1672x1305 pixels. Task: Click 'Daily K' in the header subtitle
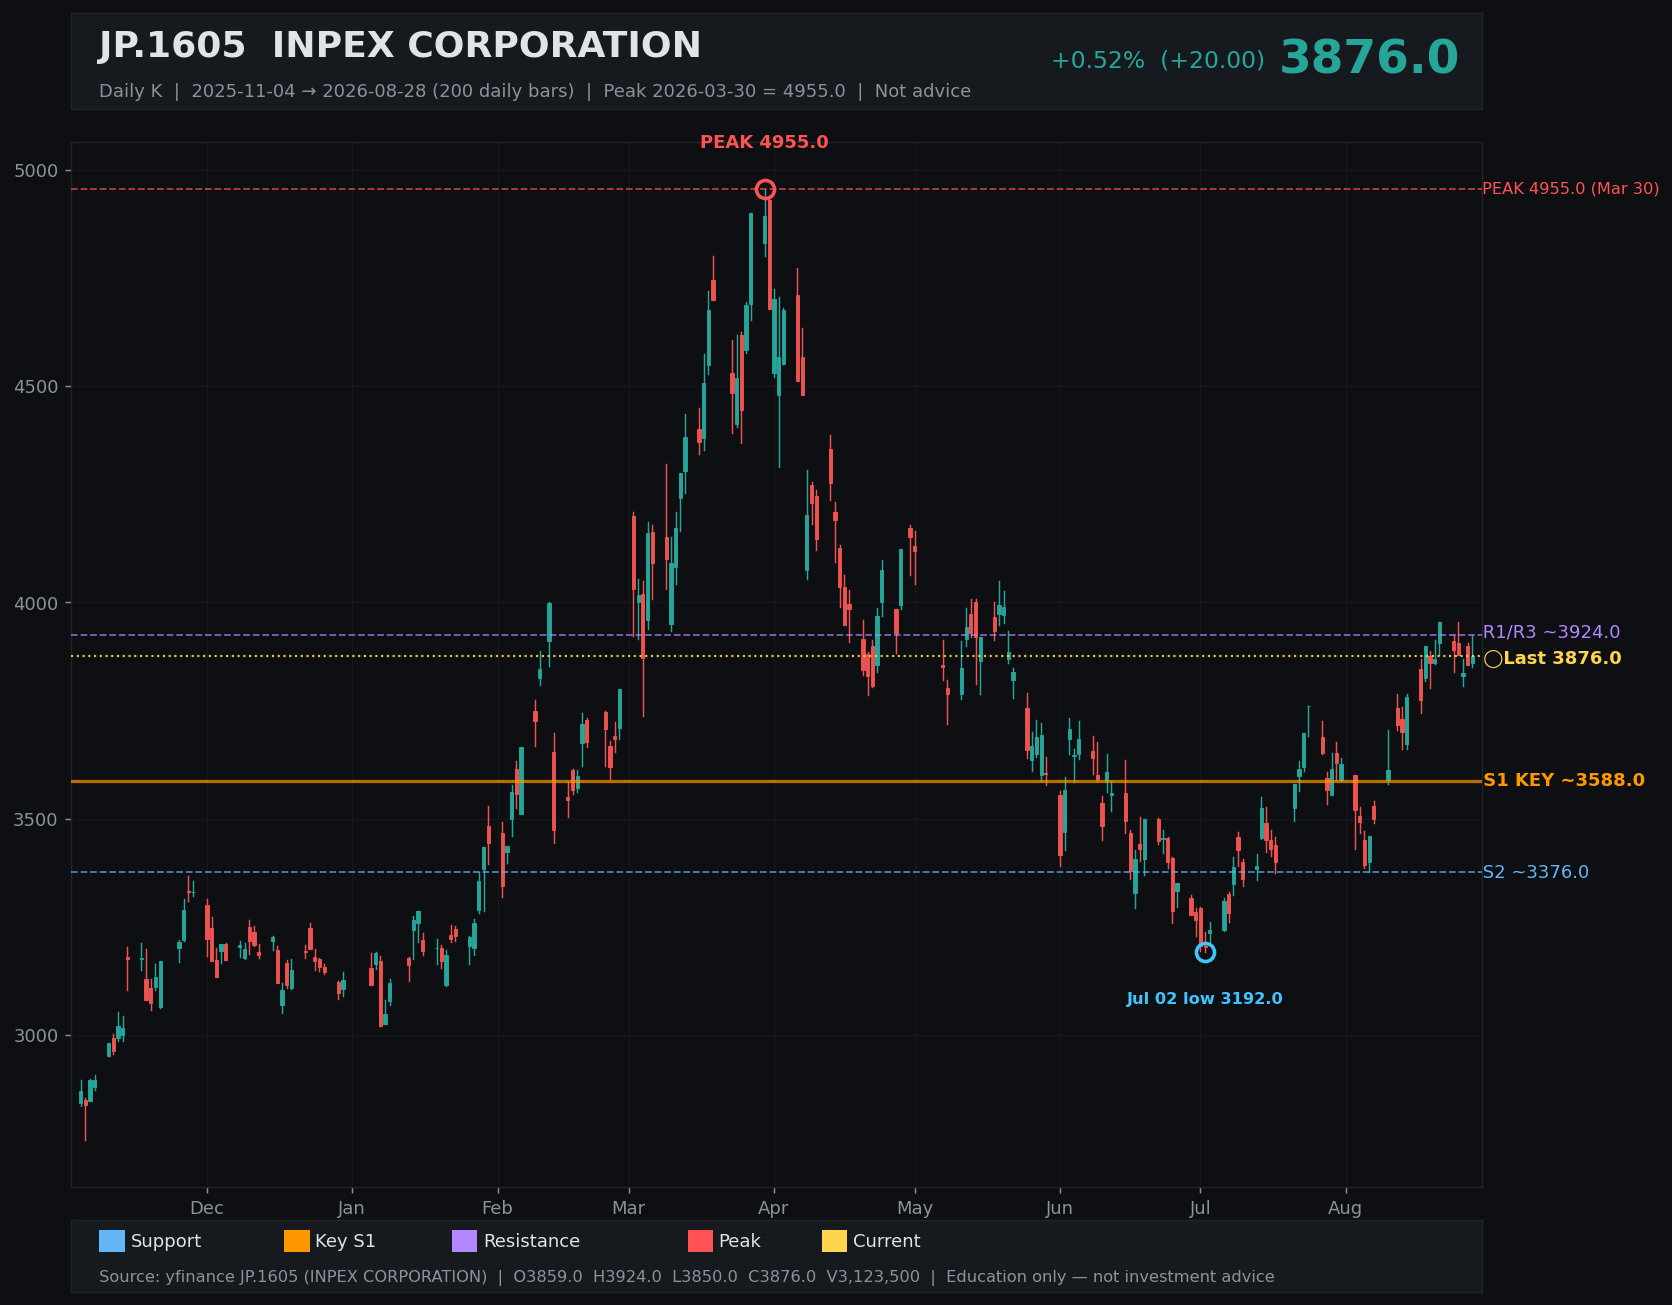[130, 91]
